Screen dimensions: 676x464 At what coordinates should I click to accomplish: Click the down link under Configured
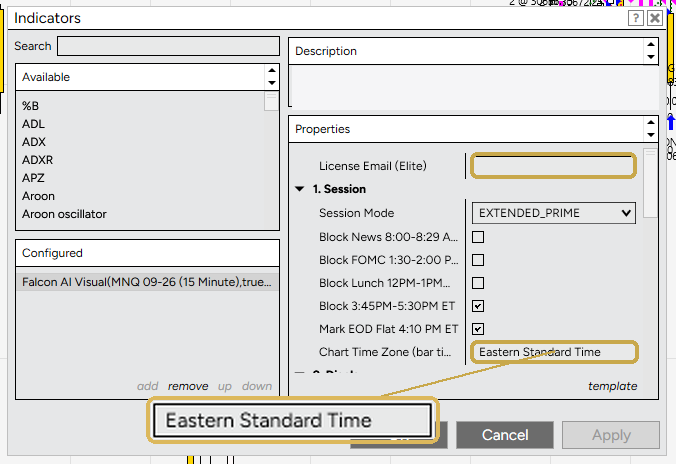click(257, 386)
